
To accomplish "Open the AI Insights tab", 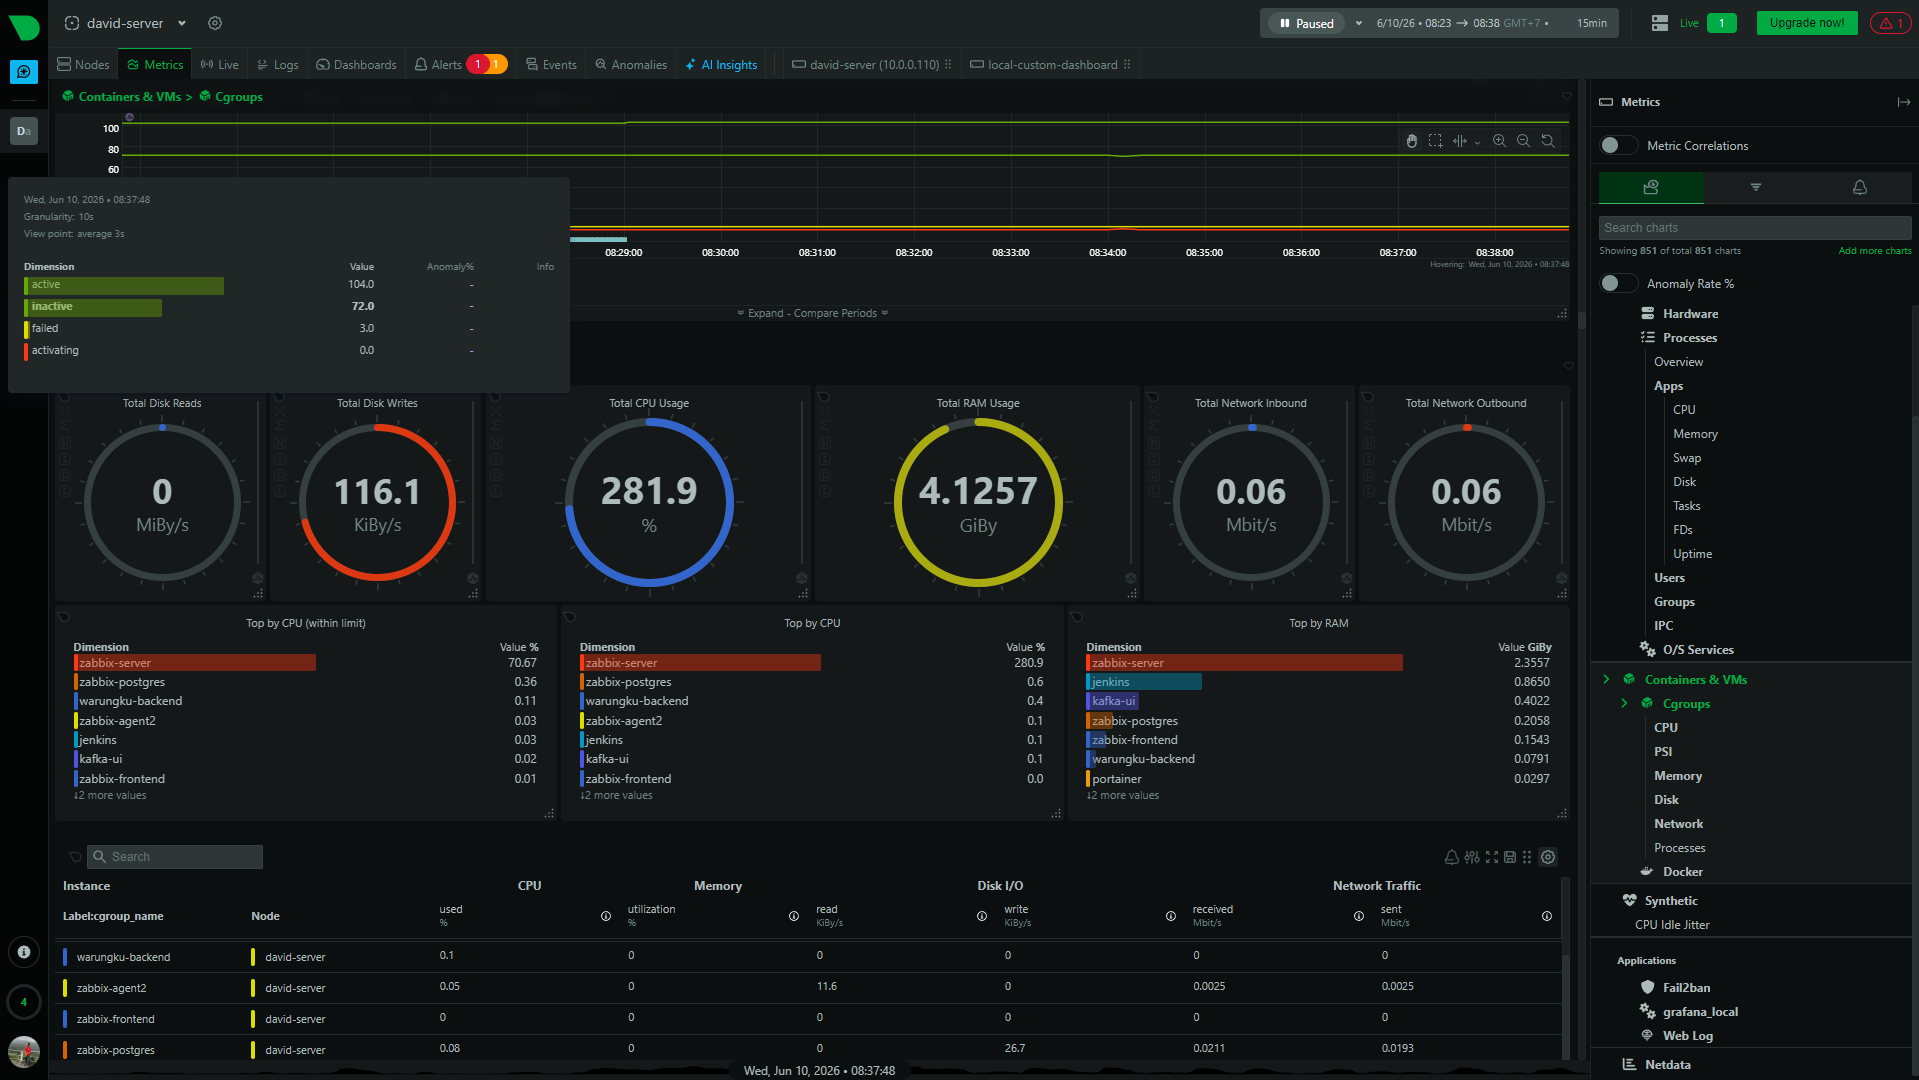I will [721, 64].
